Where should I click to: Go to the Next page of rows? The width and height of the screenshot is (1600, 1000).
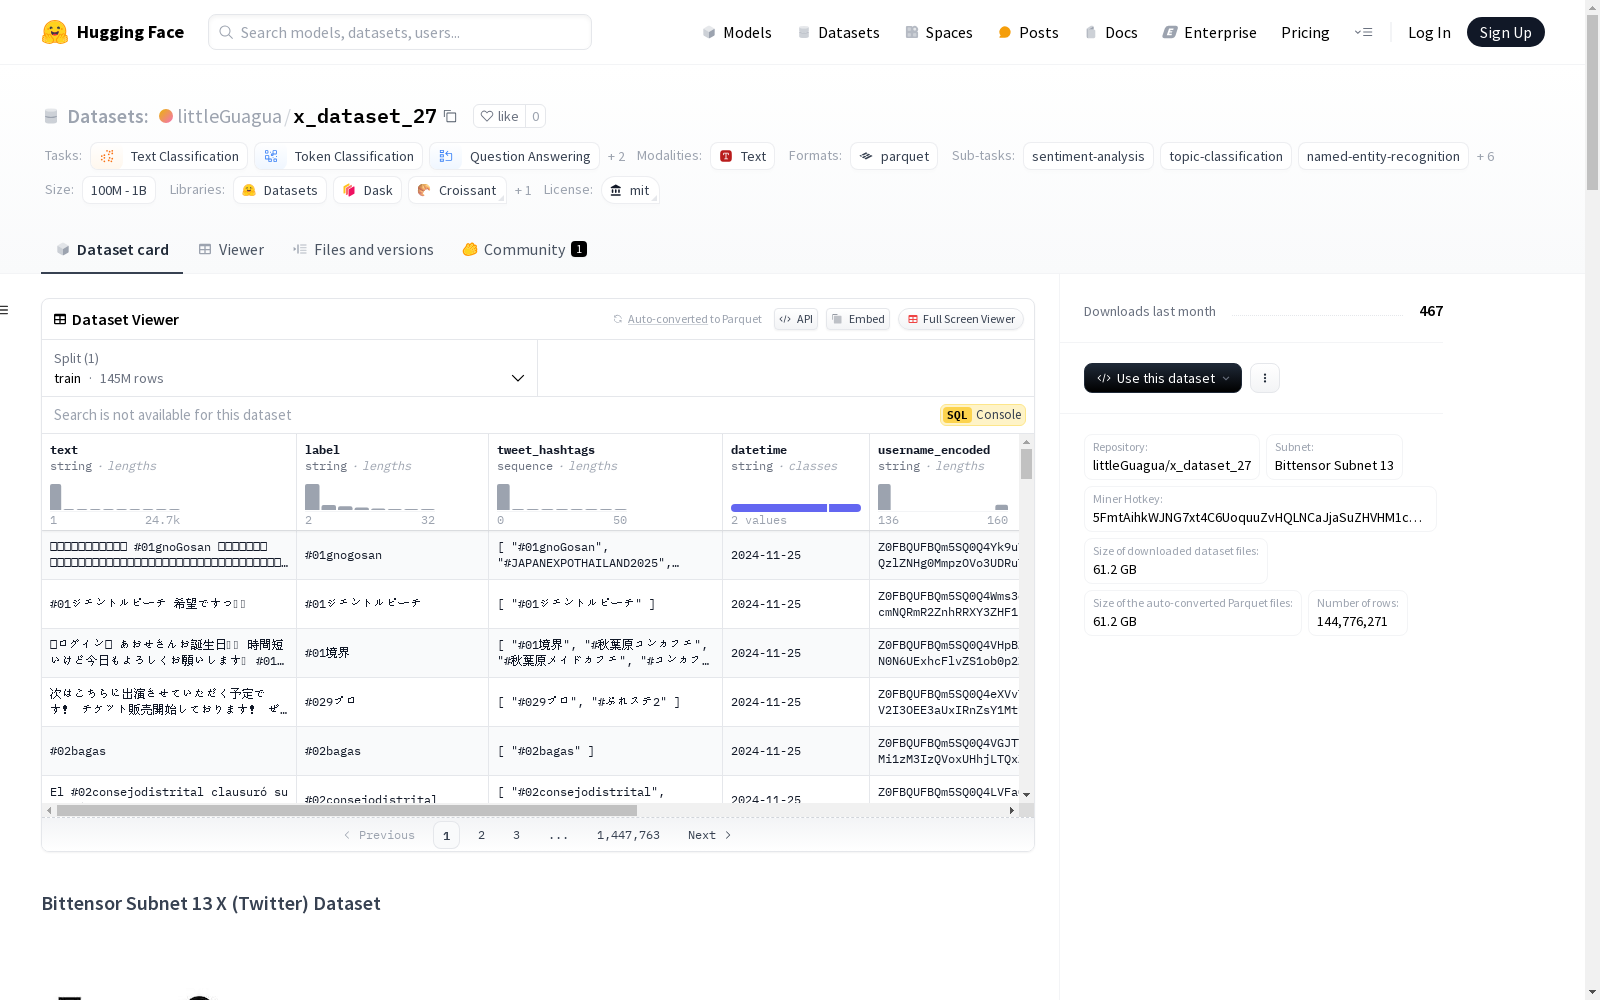(709, 835)
